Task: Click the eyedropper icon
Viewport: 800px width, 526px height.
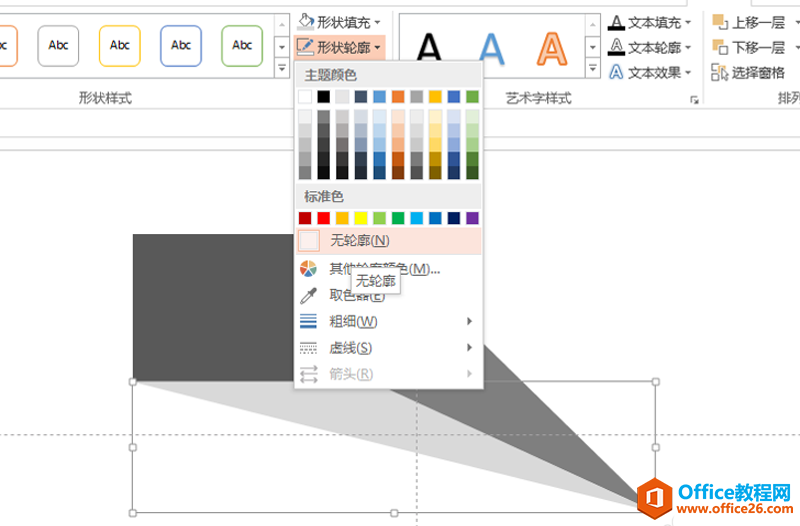Action: [x=308, y=295]
